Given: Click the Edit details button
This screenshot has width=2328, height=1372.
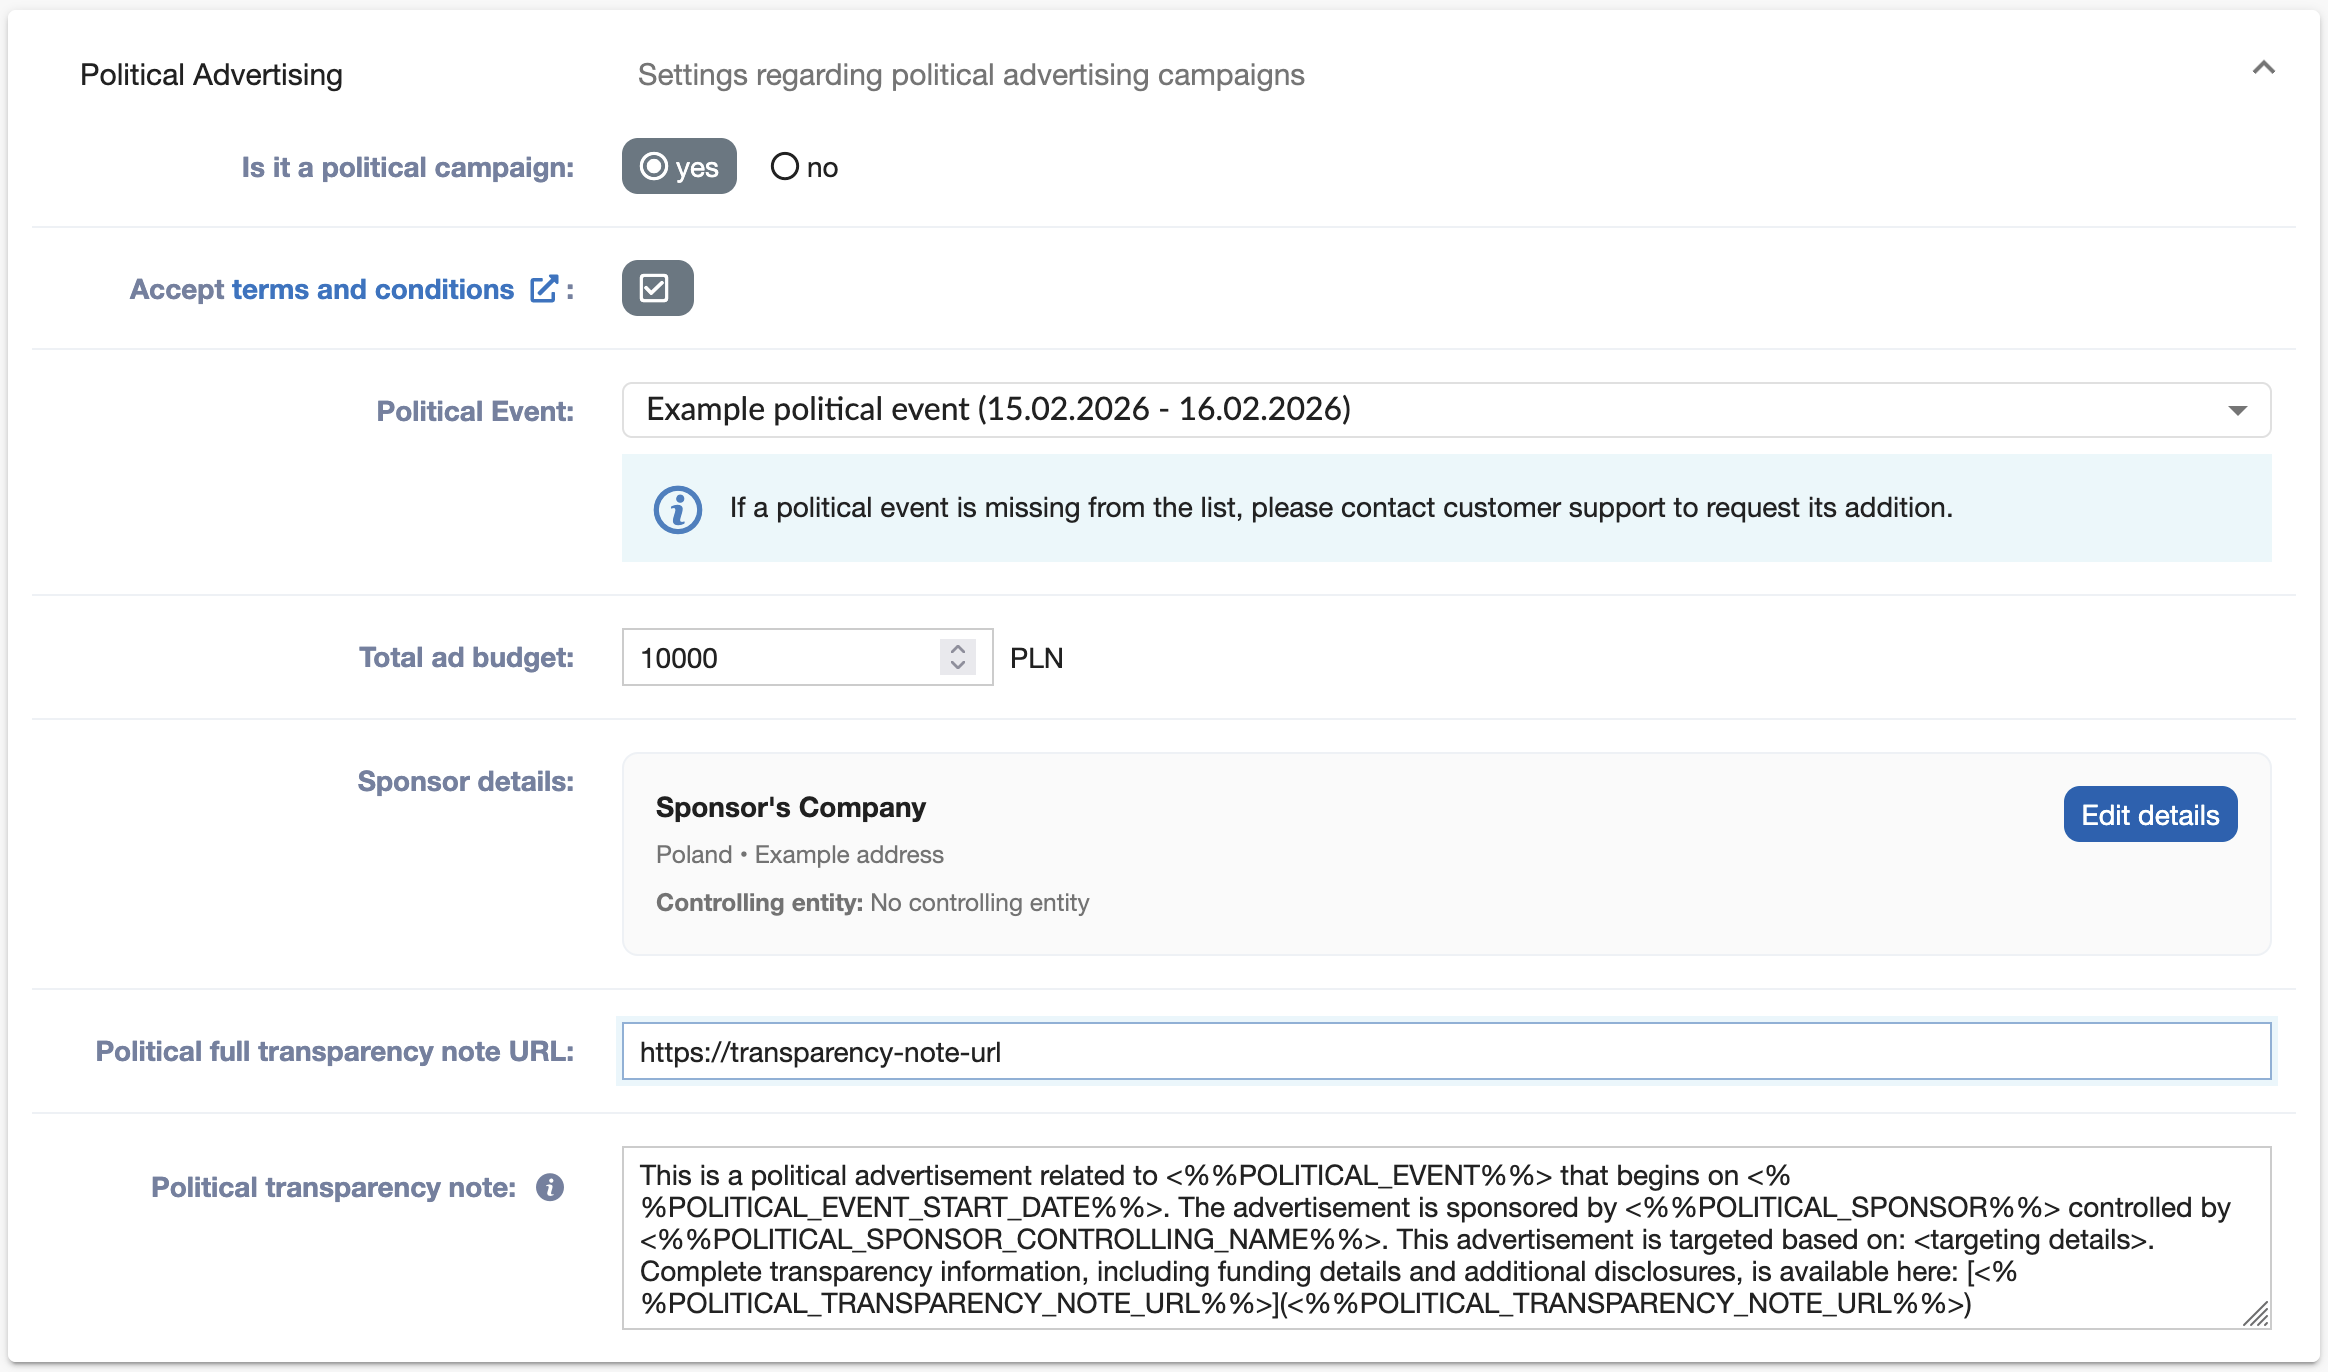Looking at the screenshot, I should (x=2149, y=814).
